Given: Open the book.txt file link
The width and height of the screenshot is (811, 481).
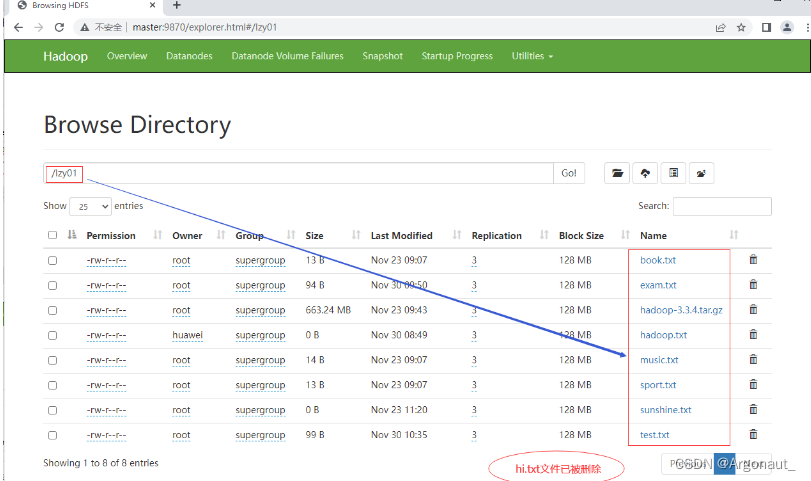Looking at the screenshot, I should [x=658, y=260].
